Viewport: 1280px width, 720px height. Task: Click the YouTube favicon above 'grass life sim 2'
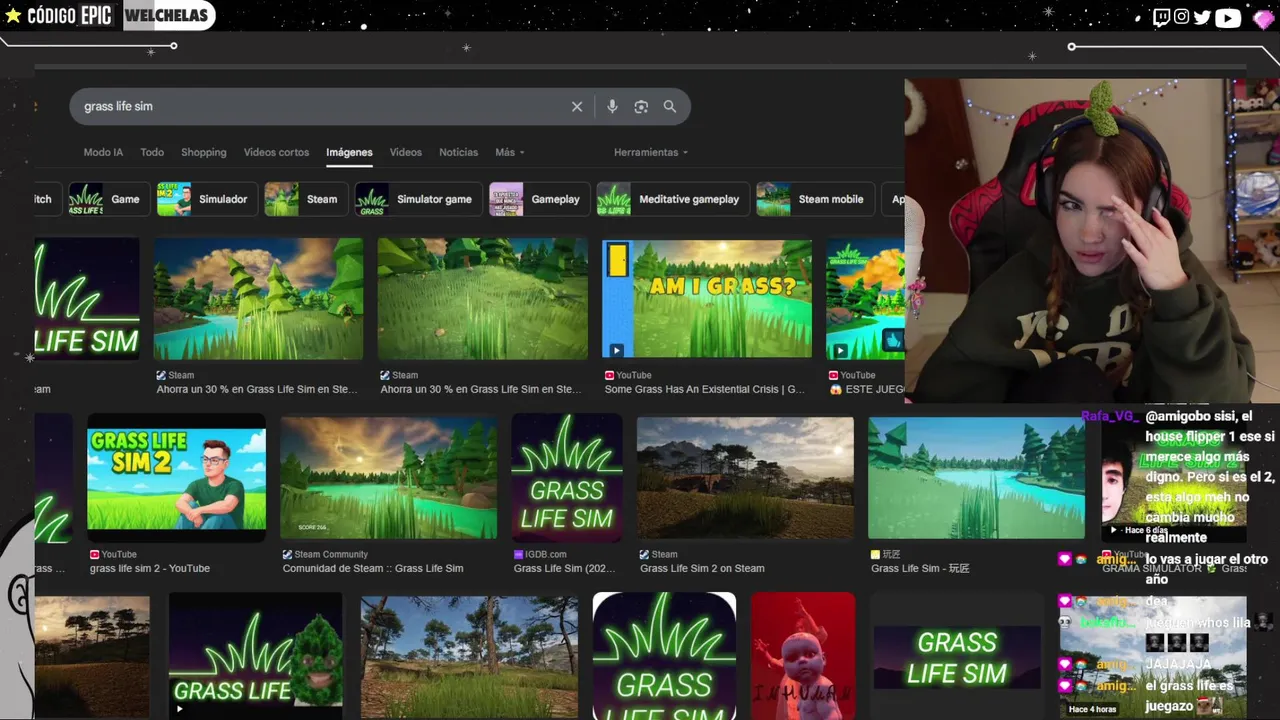point(94,554)
